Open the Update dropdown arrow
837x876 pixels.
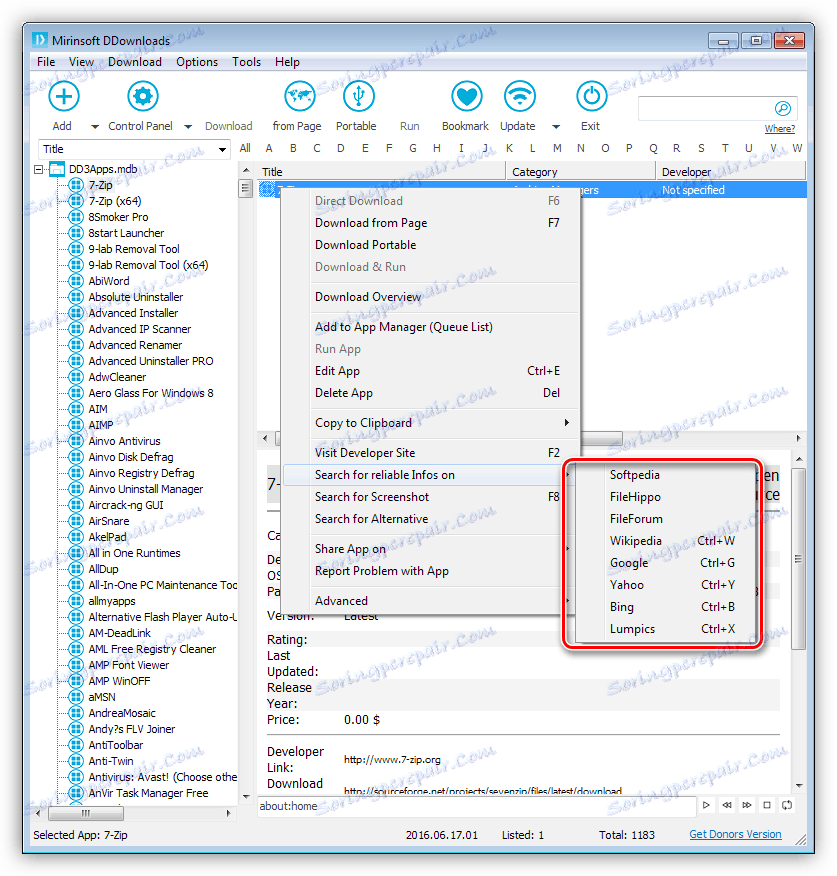point(556,127)
